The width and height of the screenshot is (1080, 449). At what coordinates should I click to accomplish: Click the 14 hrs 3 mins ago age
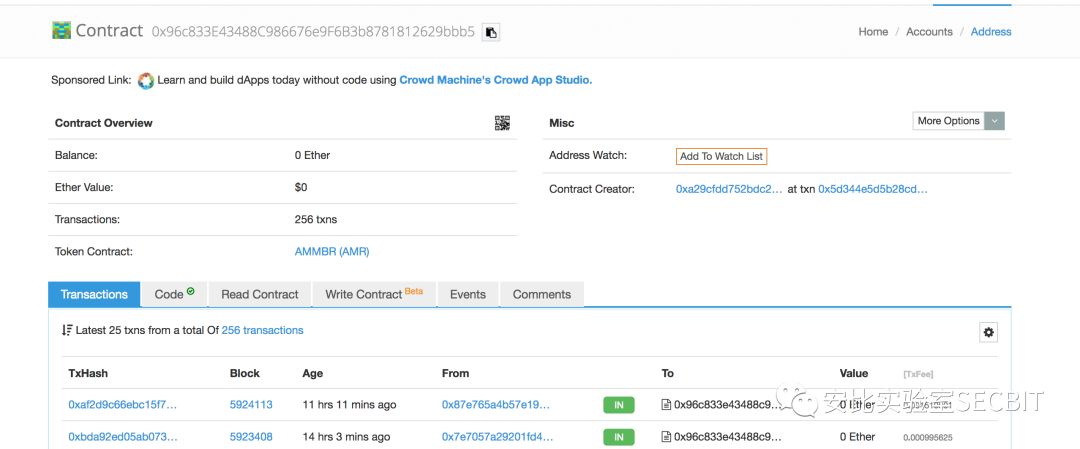pos(346,437)
